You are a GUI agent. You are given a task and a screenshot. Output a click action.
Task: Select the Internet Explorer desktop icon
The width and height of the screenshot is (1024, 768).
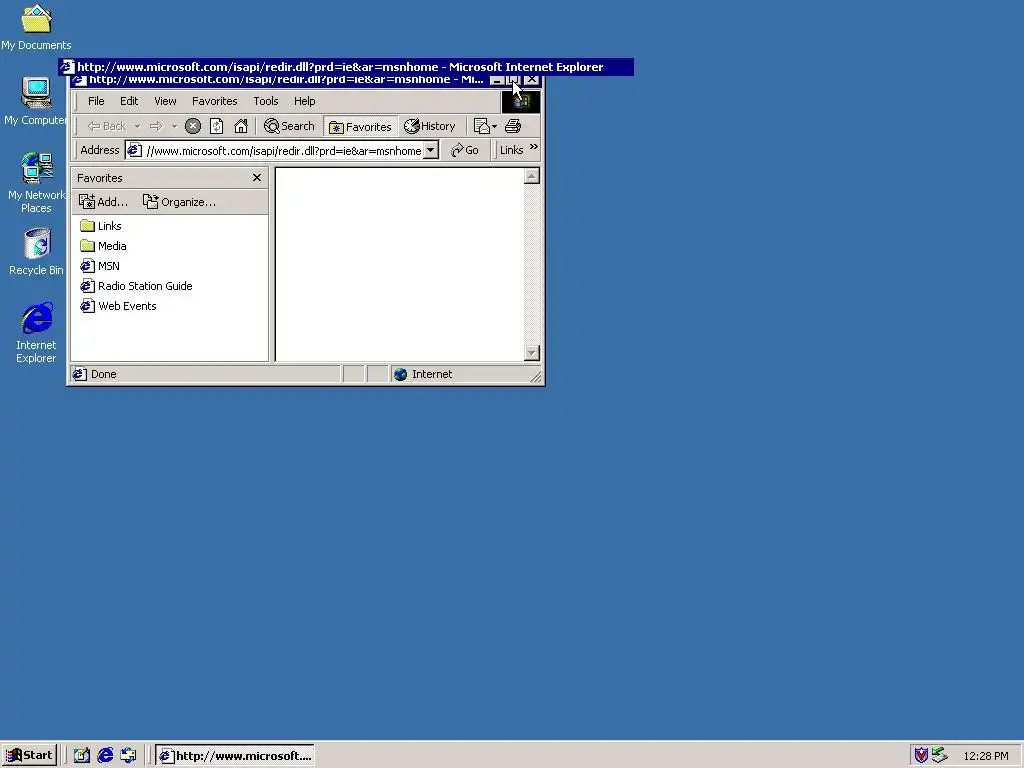[x=36, y=332]
